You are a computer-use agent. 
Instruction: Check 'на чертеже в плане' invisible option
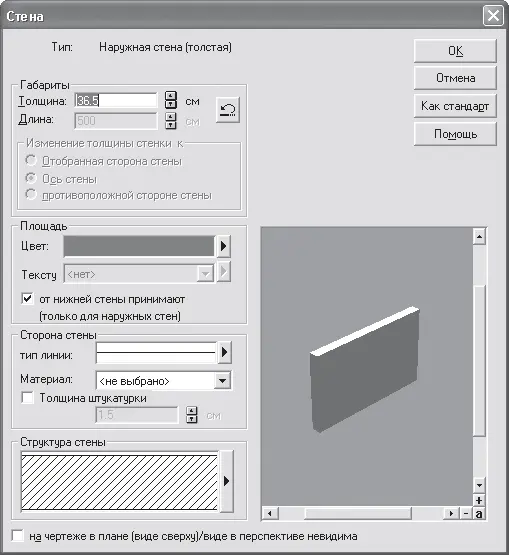pyautogui.click(x=17, y=536)
